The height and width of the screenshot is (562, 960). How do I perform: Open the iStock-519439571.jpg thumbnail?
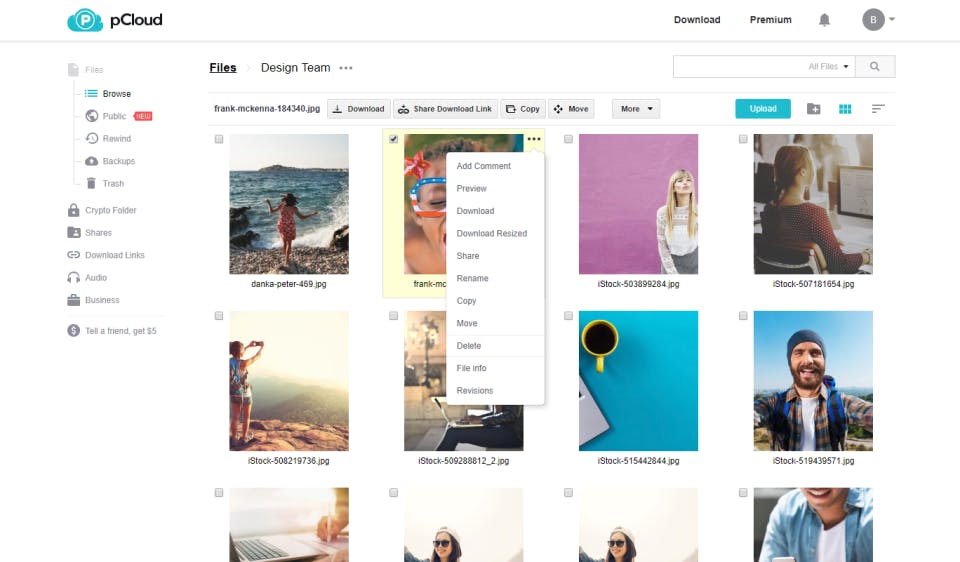pos(813,381)
